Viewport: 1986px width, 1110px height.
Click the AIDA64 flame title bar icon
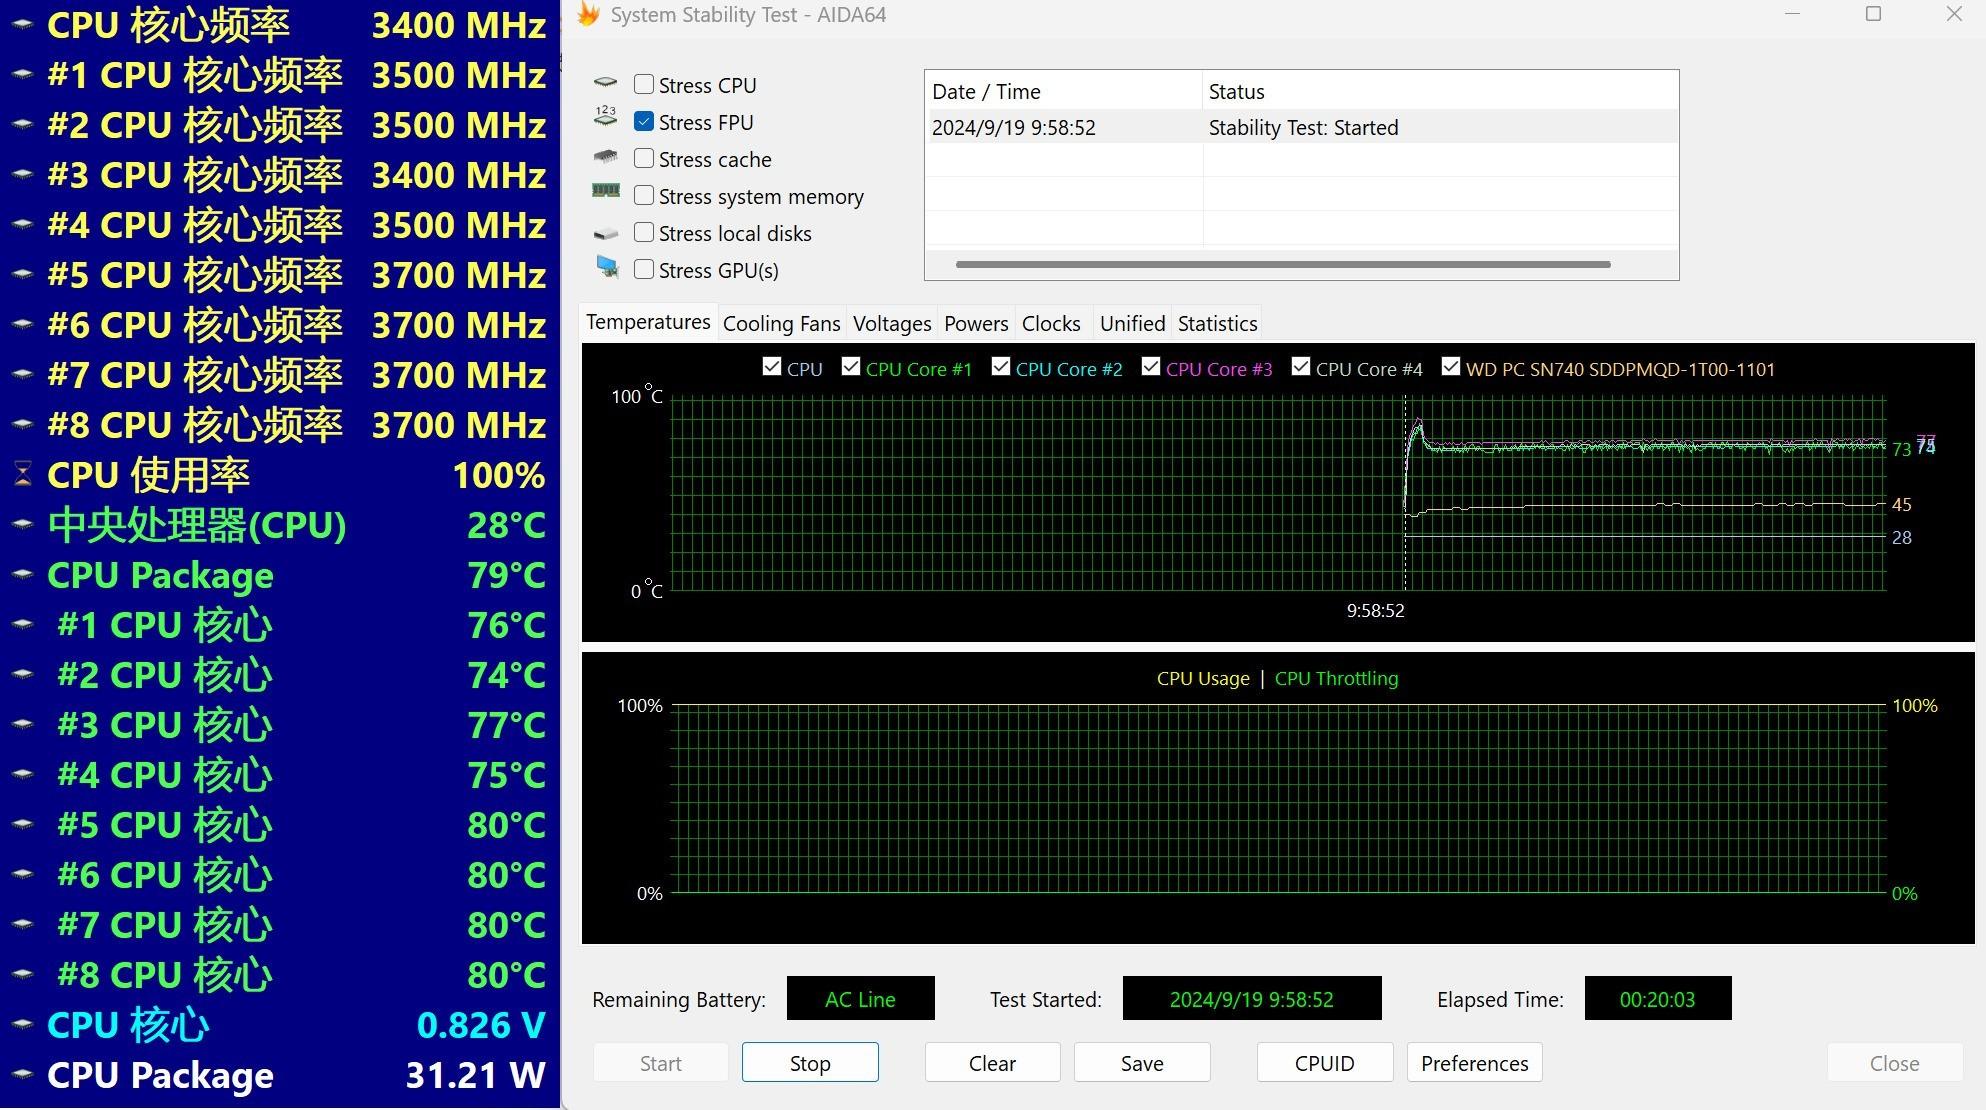point(589,14)
